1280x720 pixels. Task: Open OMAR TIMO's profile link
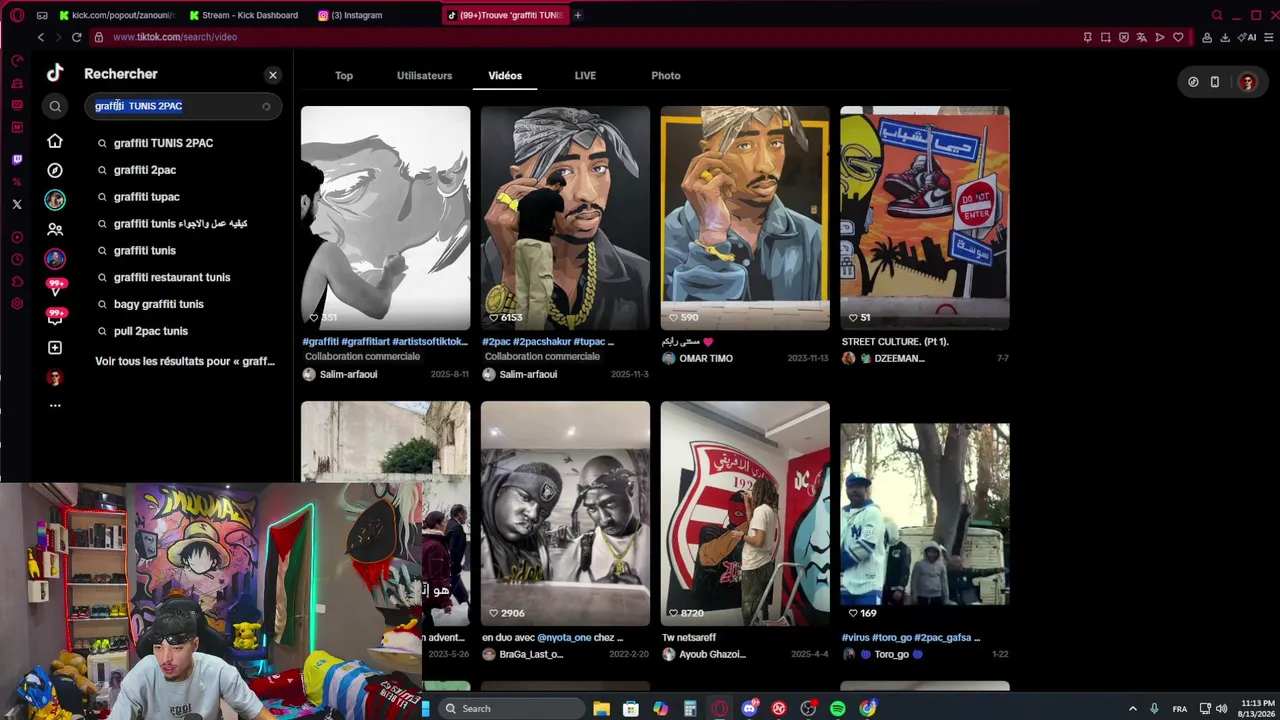(706, 359)
